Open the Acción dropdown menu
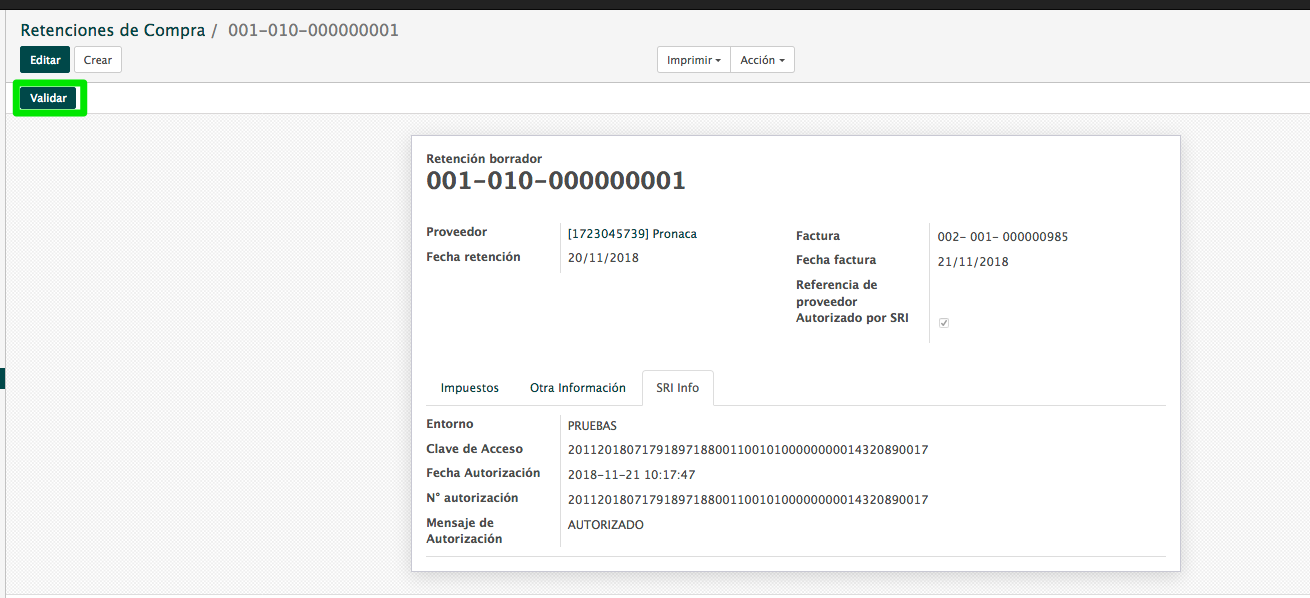Screen dimensions: 1310x598 pyautogui.click(x=762, y=60)
